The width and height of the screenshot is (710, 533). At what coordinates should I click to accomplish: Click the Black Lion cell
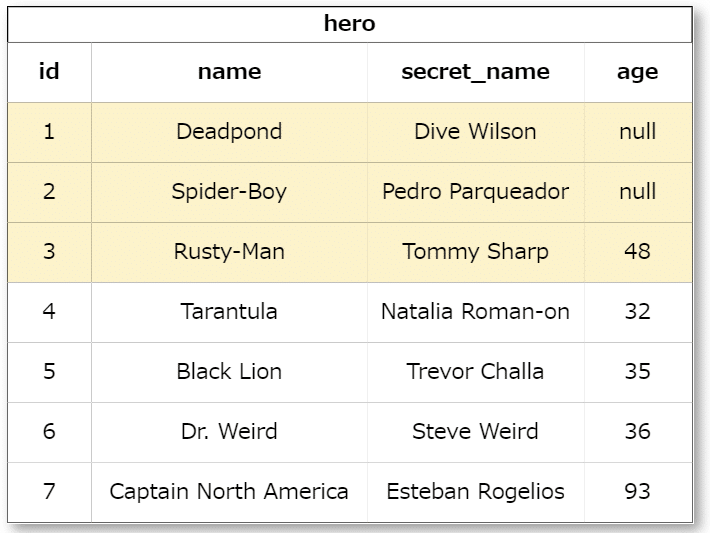pos(229,371)
